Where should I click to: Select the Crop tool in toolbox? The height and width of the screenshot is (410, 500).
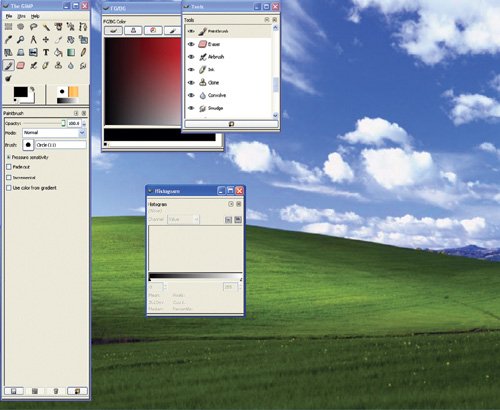click(x=58, y=40)
